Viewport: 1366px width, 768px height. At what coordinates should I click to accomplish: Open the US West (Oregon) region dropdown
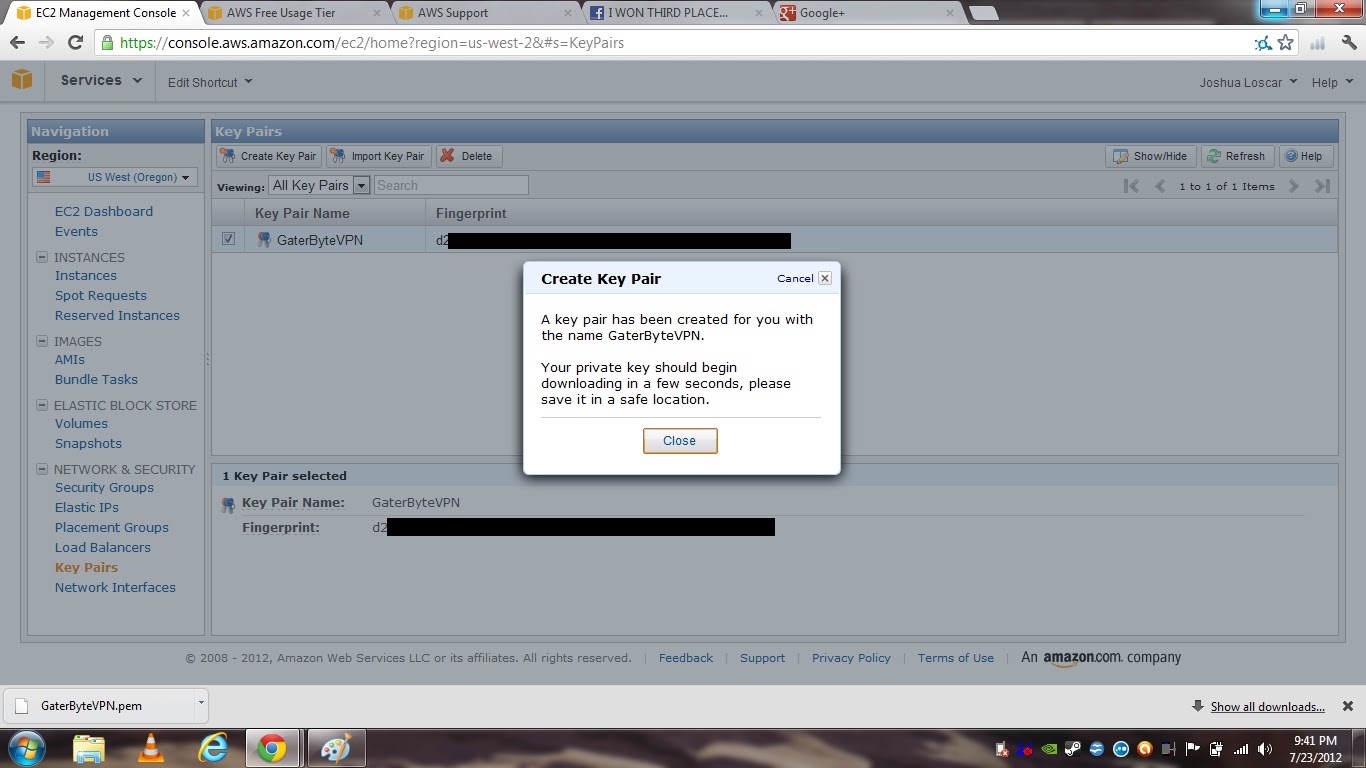[114, 177]
